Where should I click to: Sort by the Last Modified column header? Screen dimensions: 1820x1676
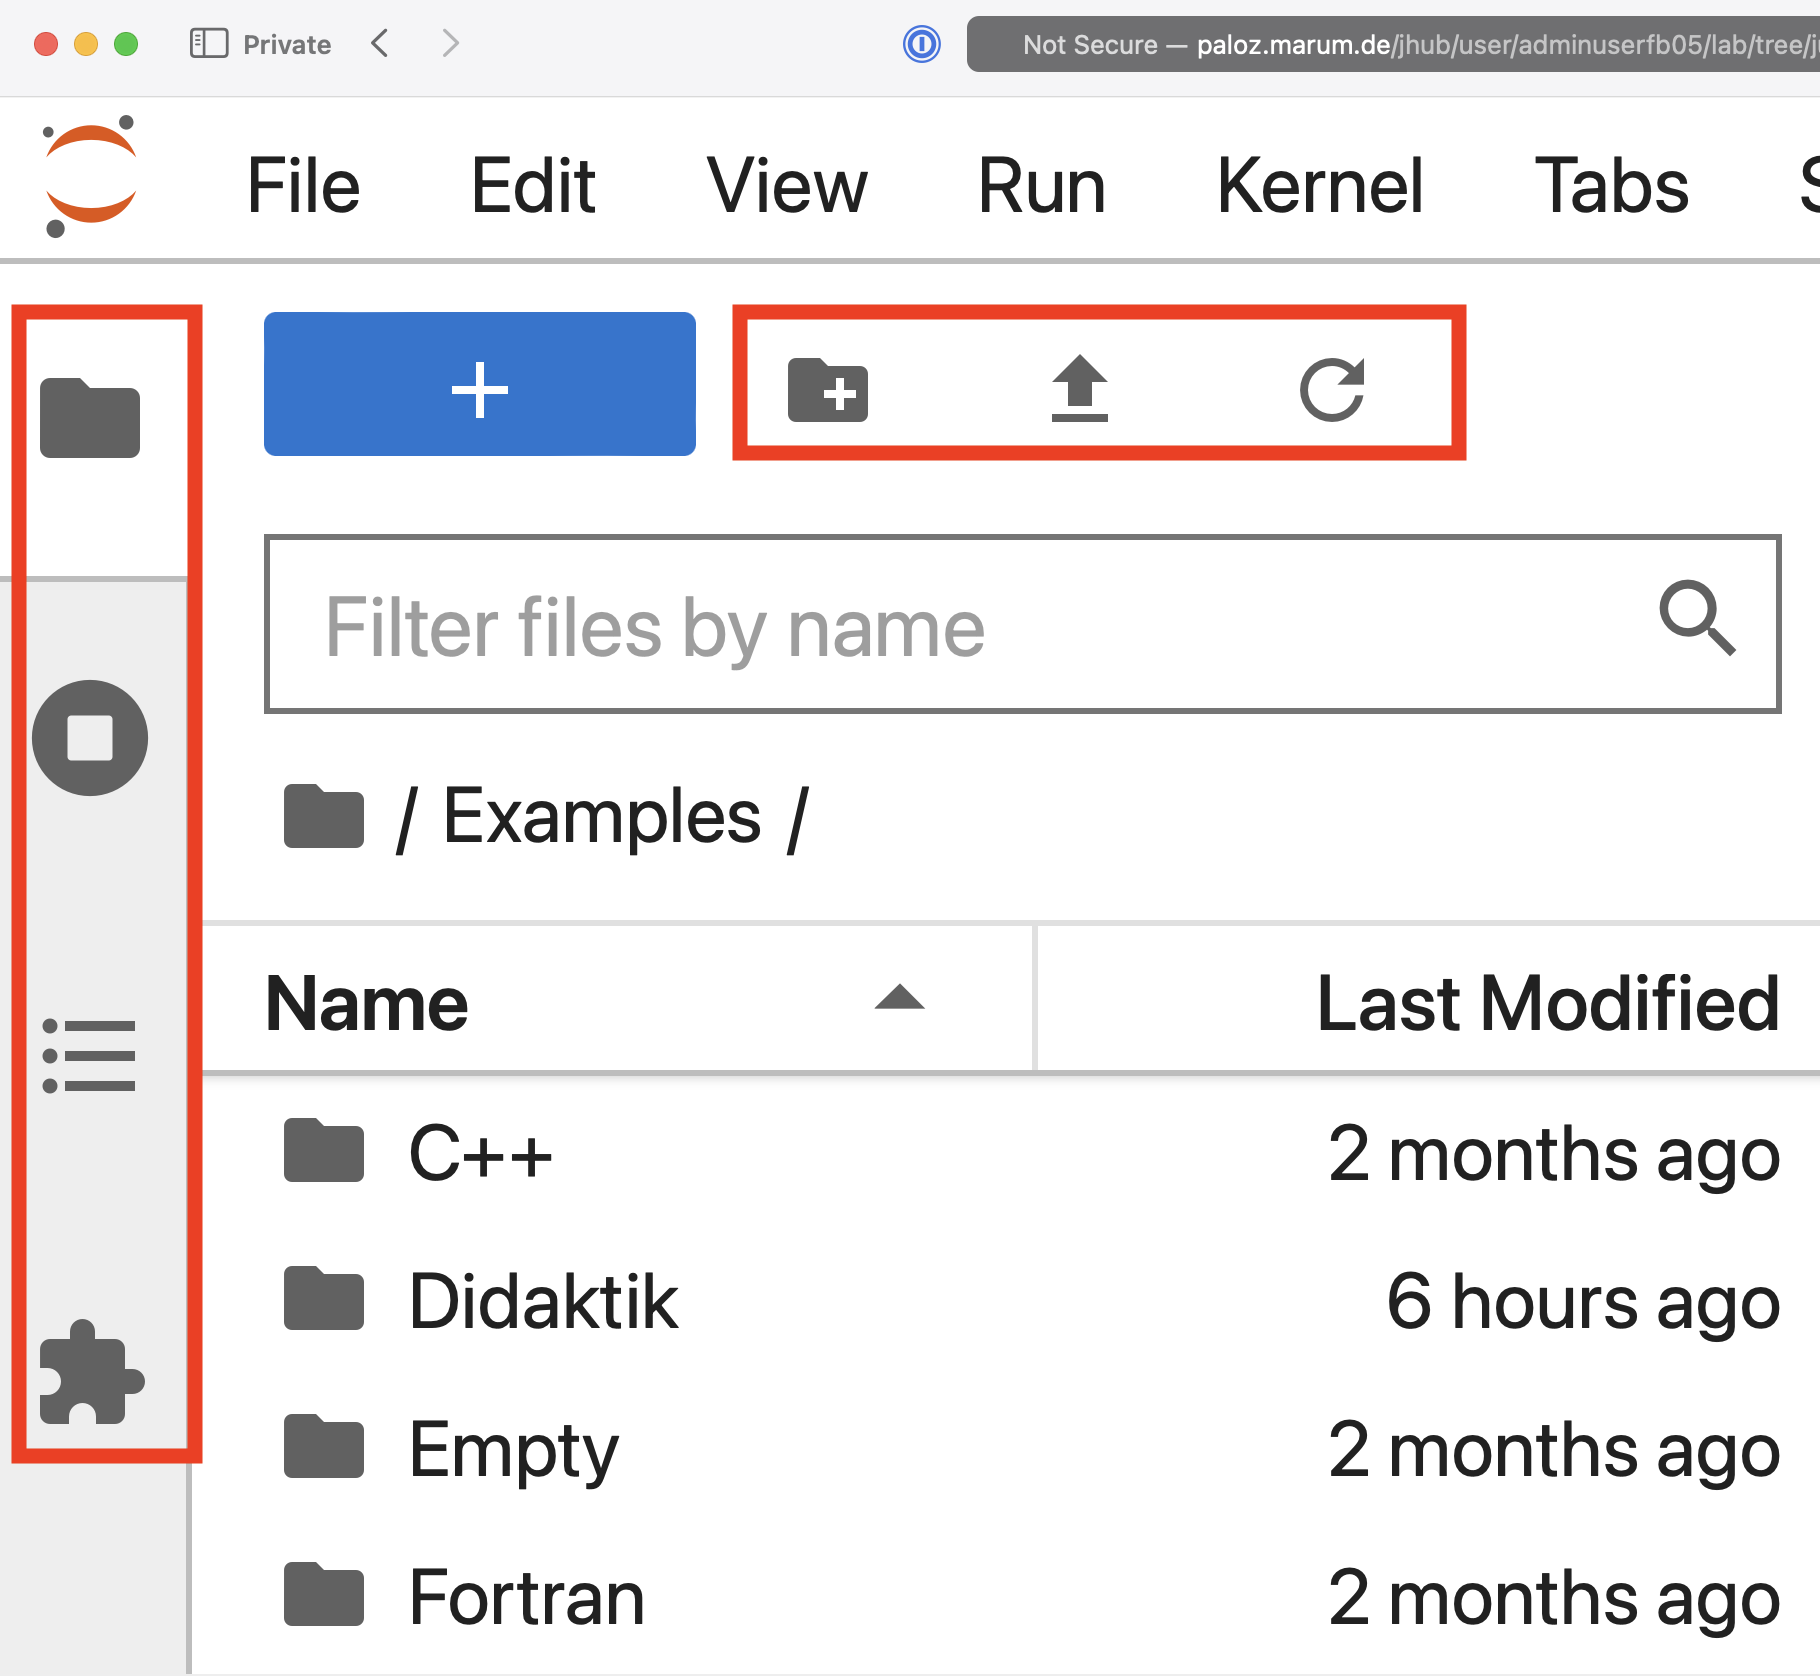point(1430,1000)
